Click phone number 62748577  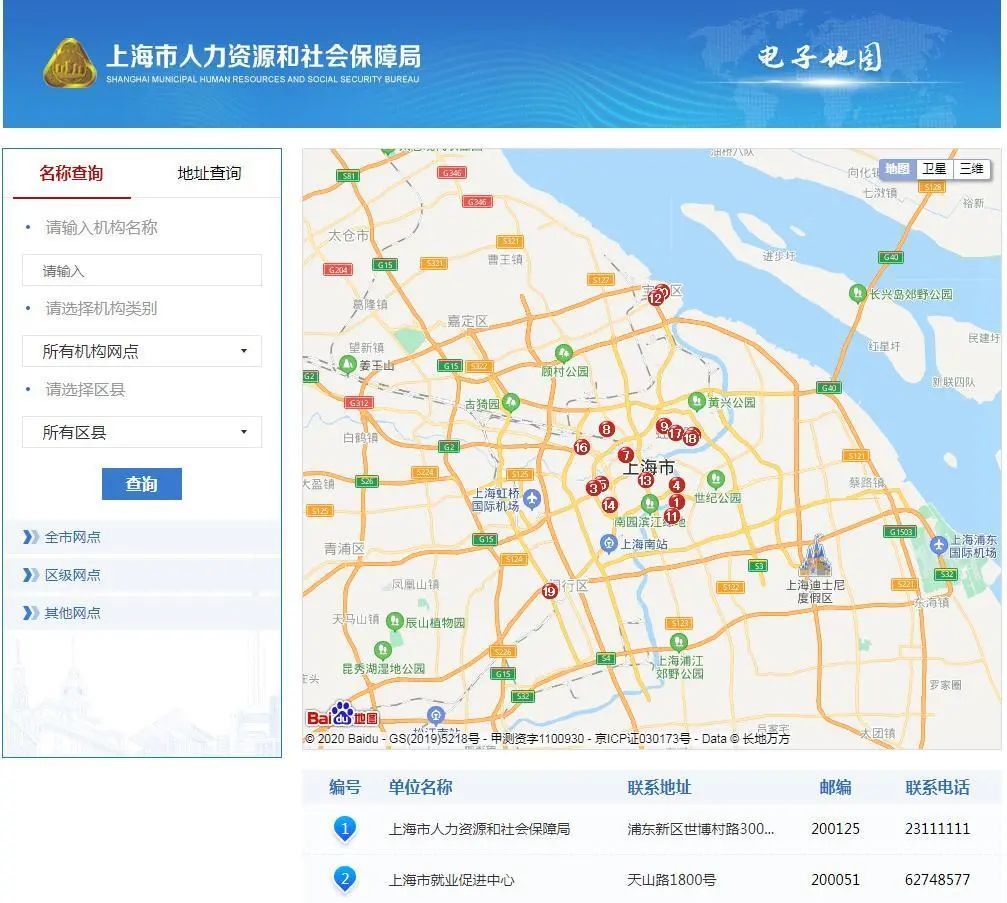click(x=938, y=880)
